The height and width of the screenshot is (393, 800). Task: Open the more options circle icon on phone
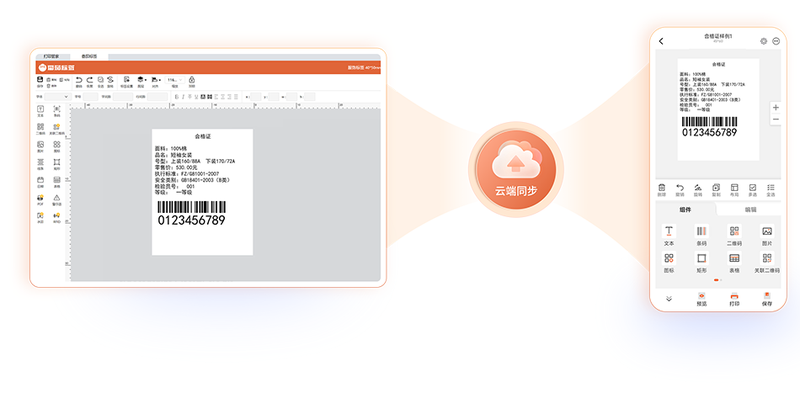pos(776,41)
